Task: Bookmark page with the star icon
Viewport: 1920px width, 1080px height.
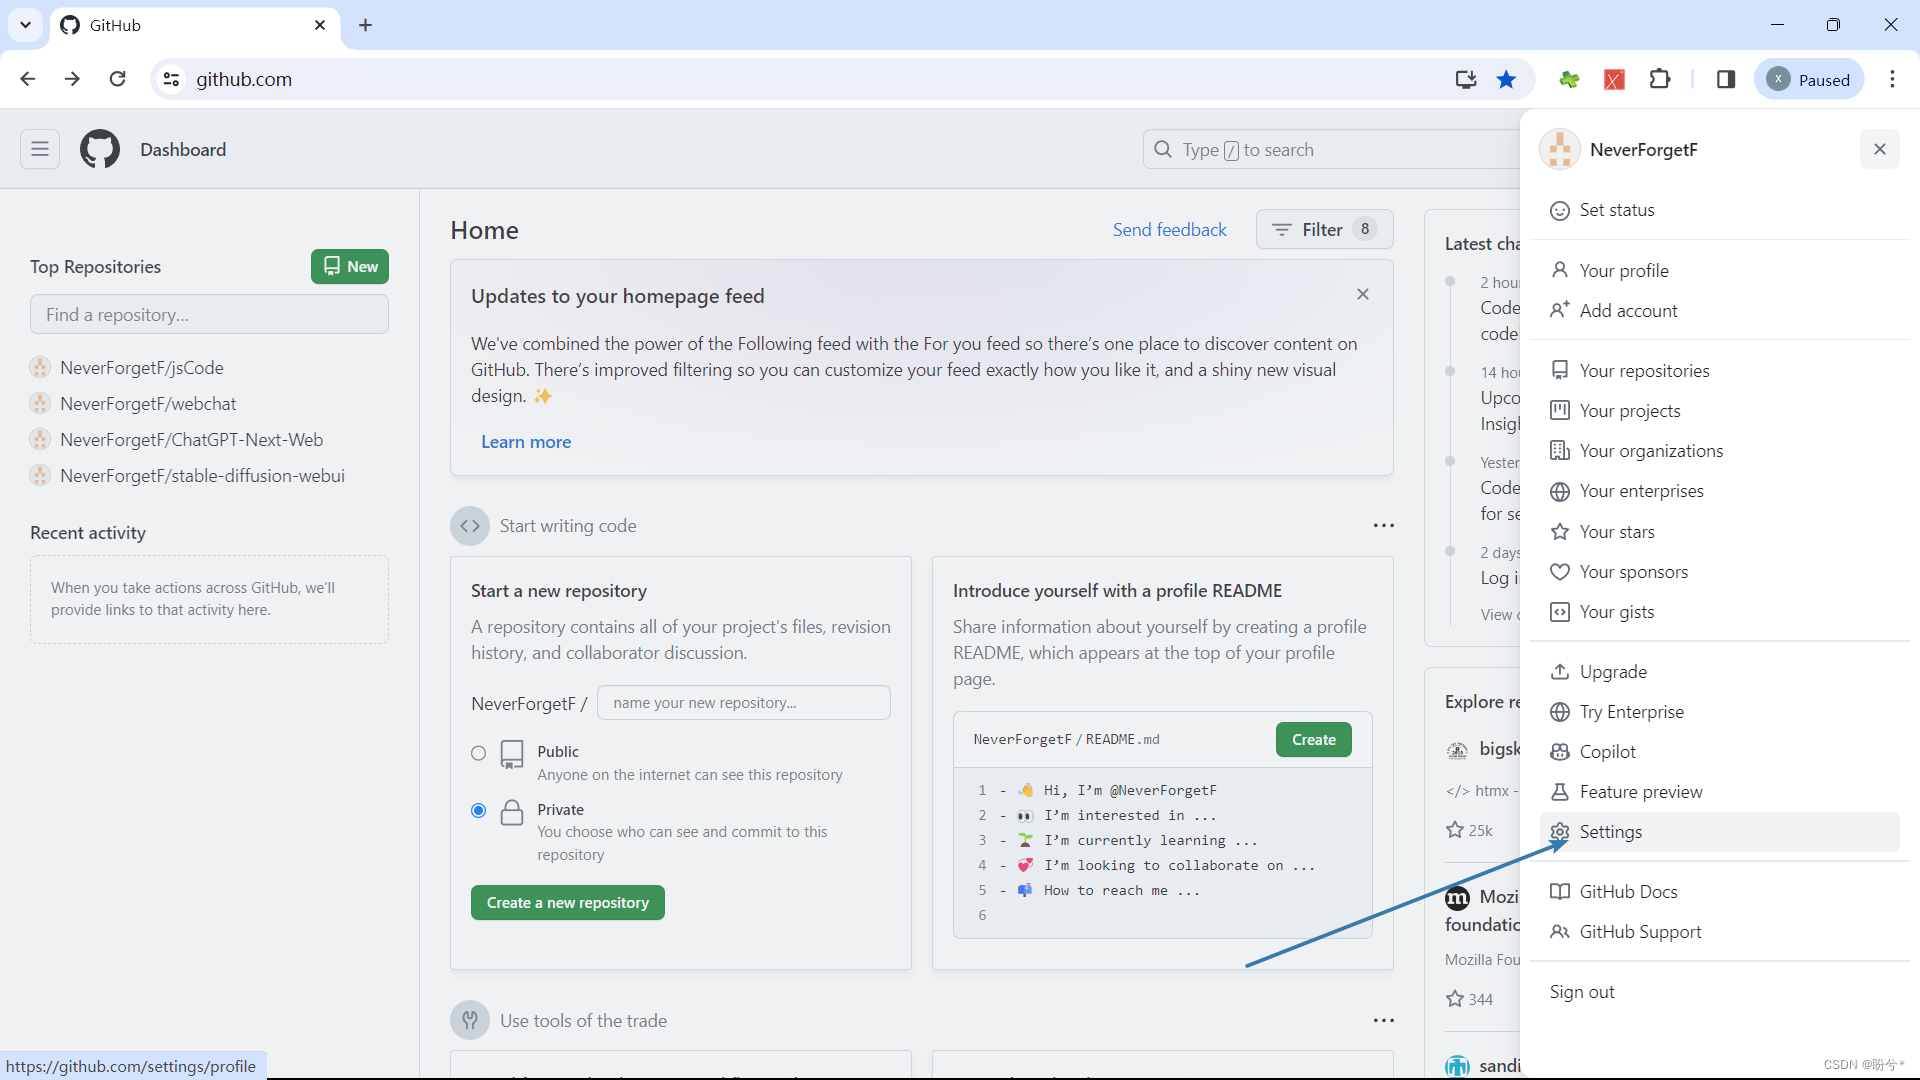Action: pos(1506,79)
